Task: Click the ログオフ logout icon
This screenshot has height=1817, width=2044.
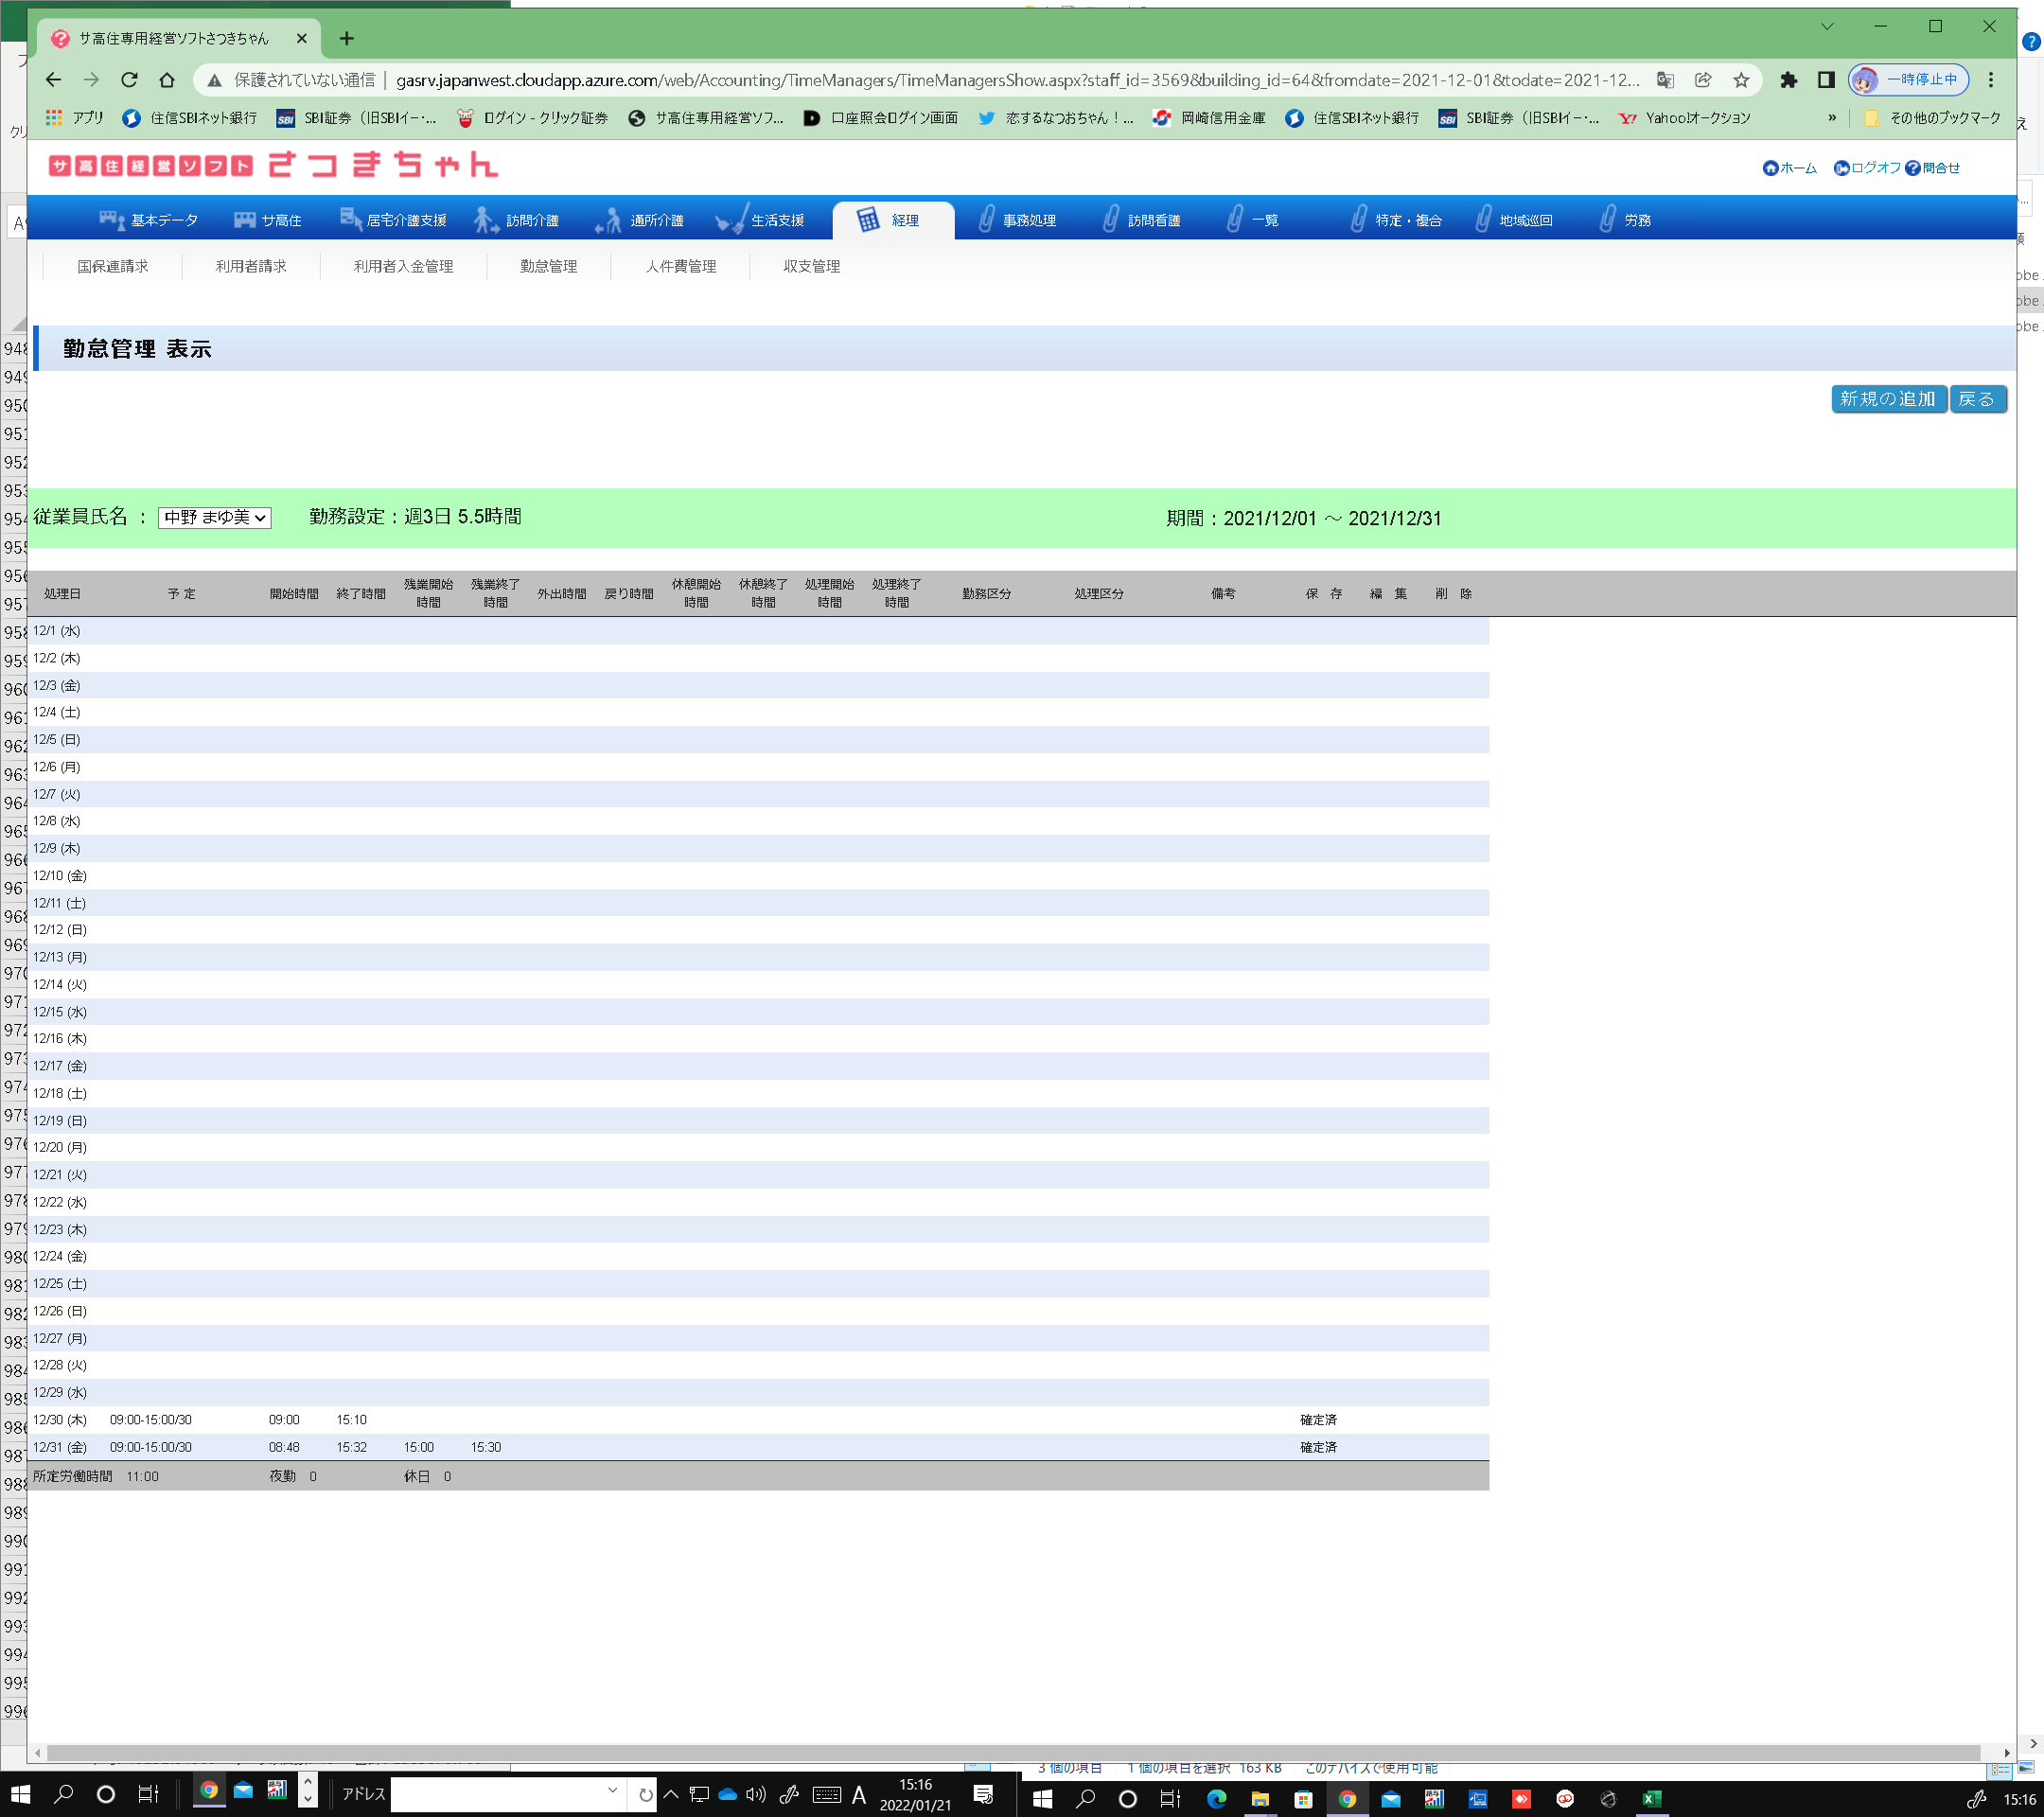Action: tap(1841, 168)
